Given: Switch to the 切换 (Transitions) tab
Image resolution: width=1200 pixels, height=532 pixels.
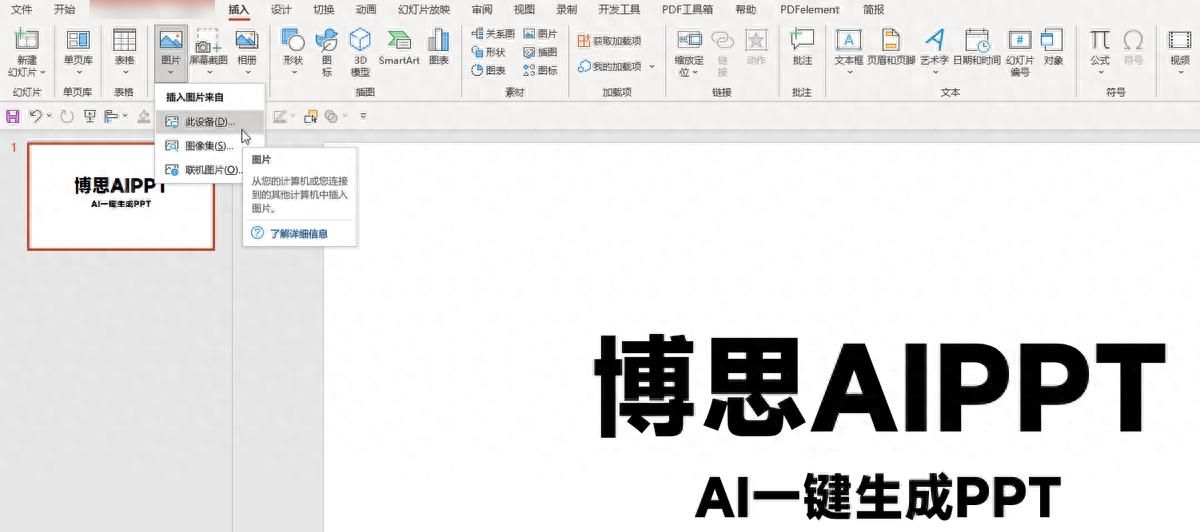Looking at the screenshot, I should pos(324,9).
